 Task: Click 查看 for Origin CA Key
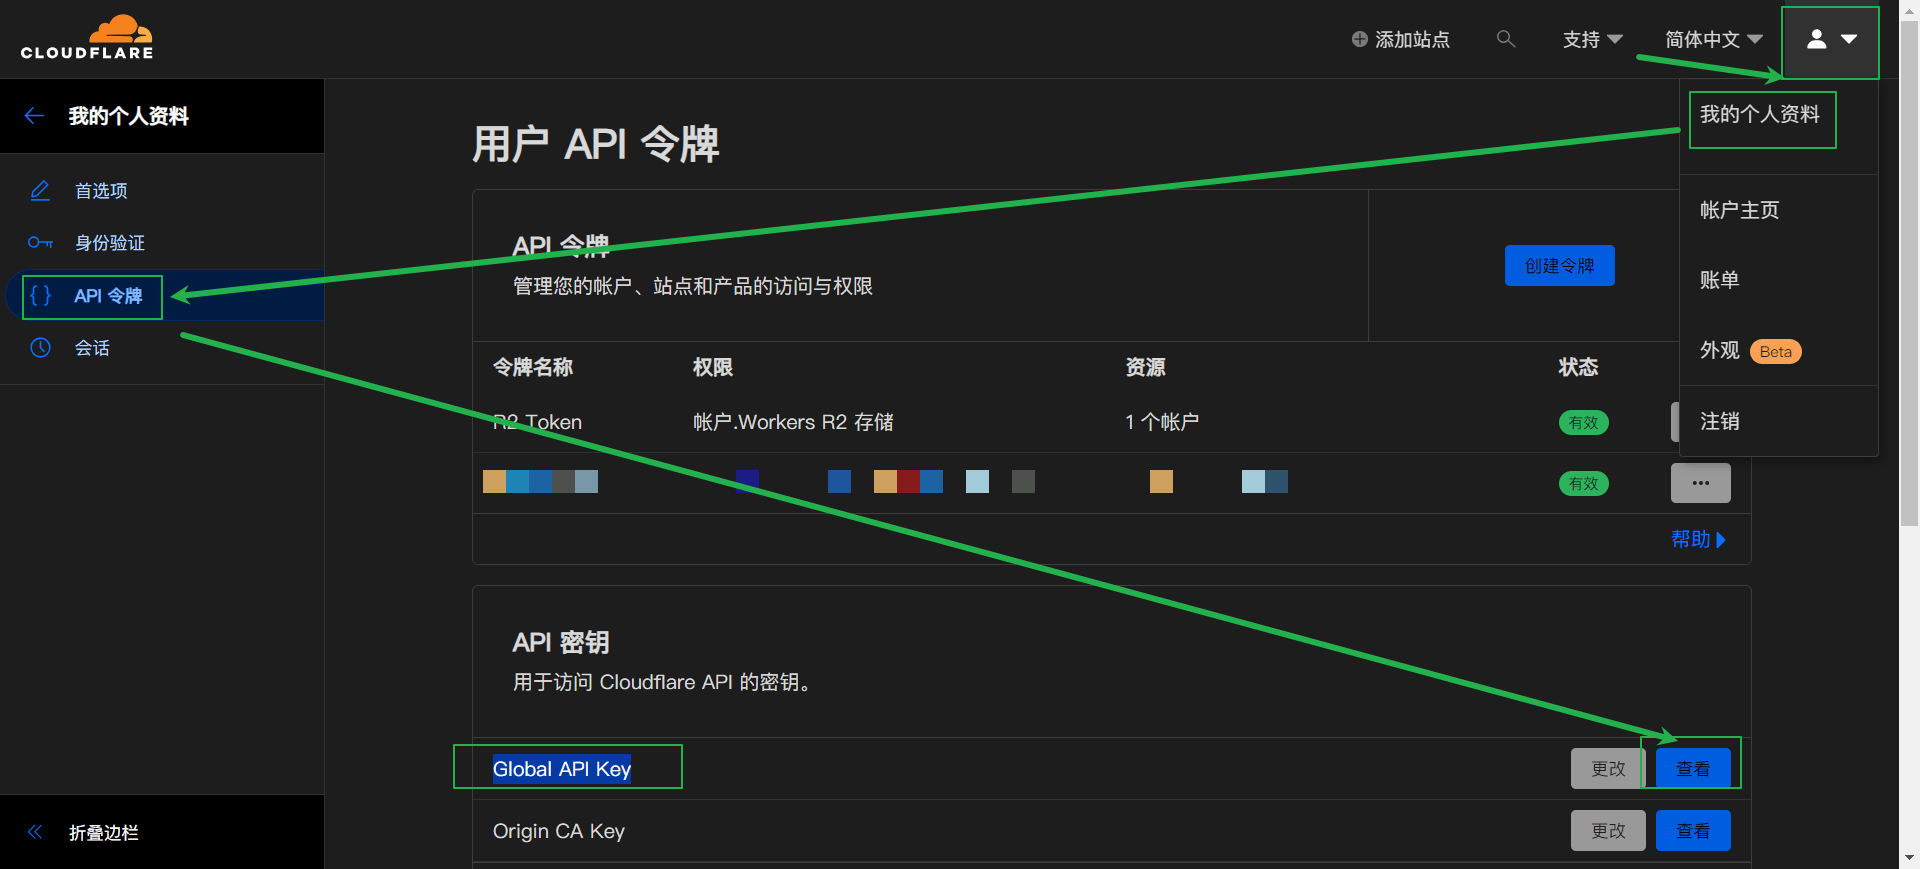tap(1693, 830)
